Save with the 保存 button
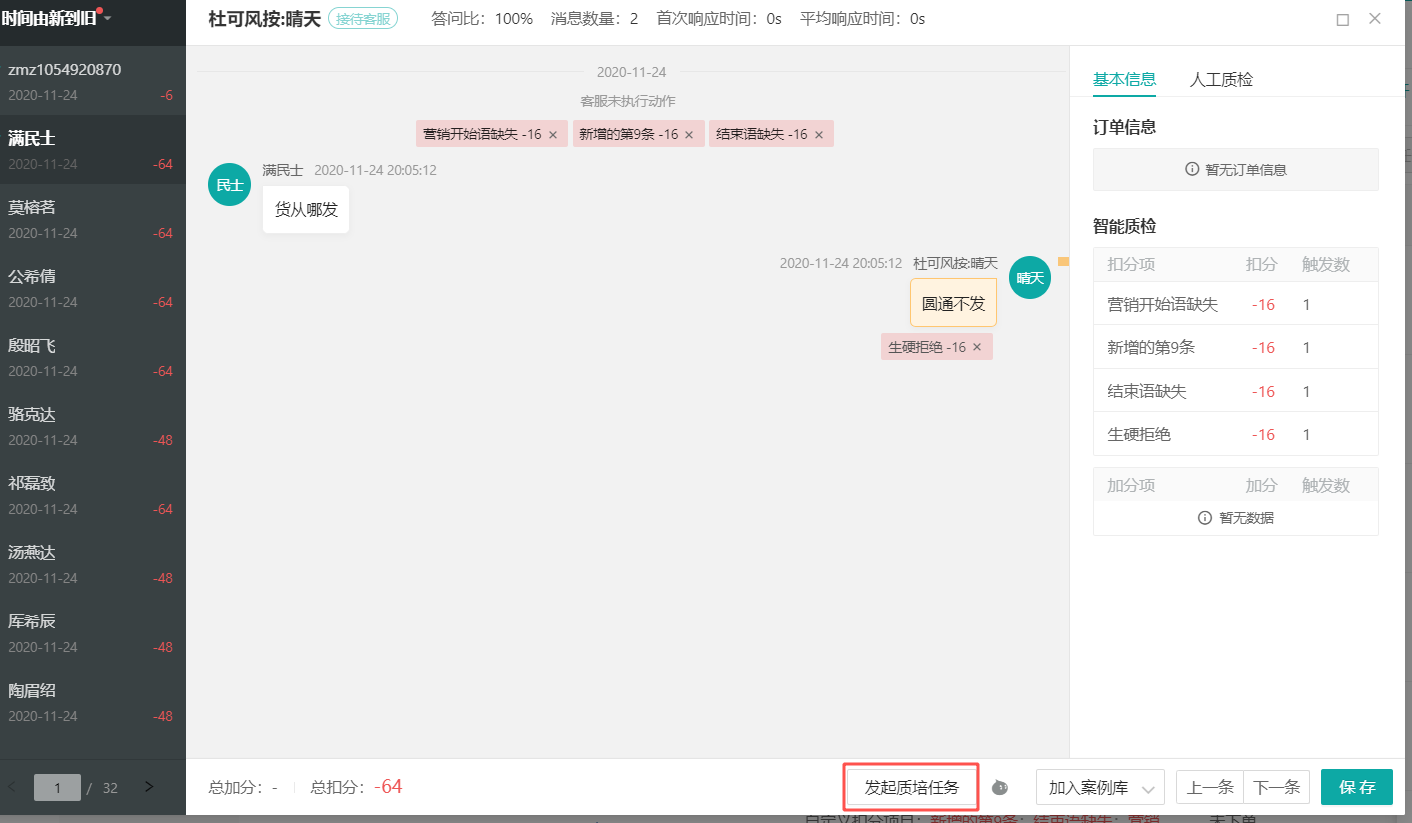 [x=1357, y=787]
